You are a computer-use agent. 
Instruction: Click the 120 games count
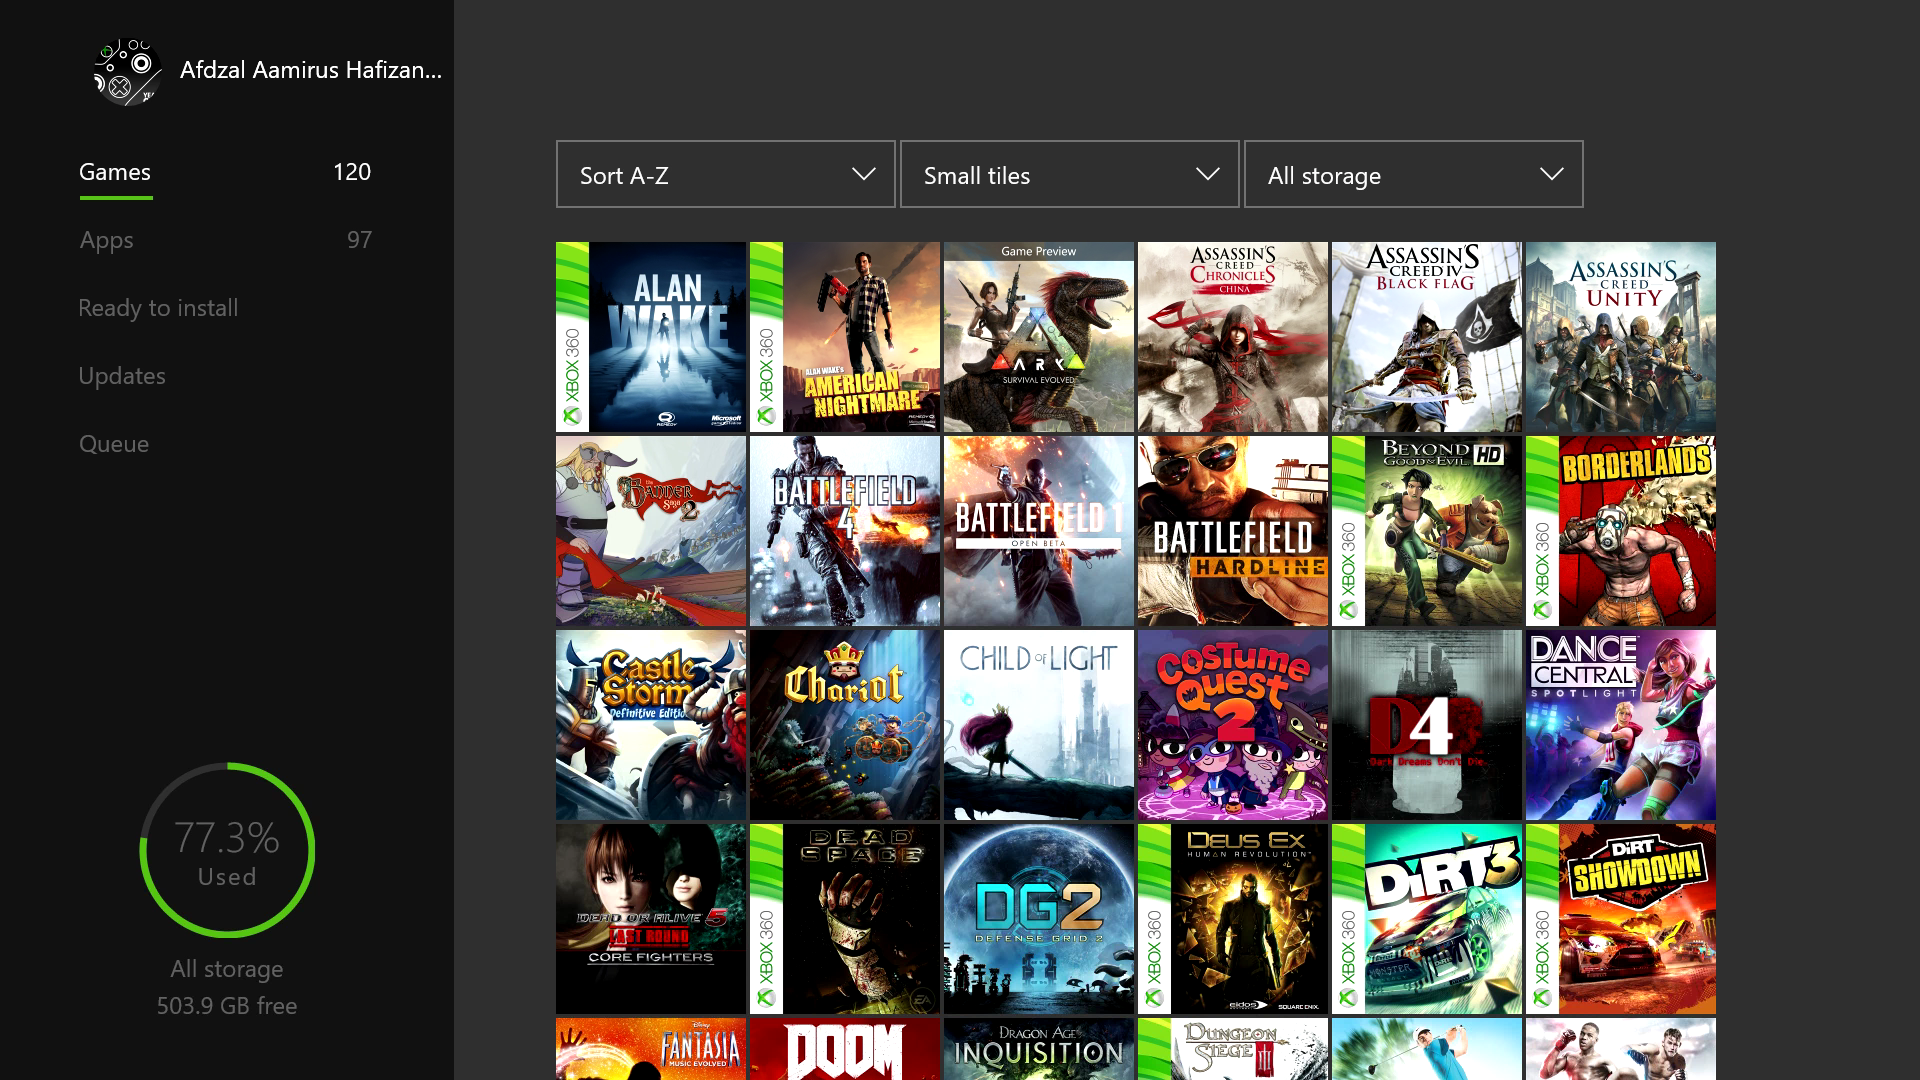click(x=352, y=172)
